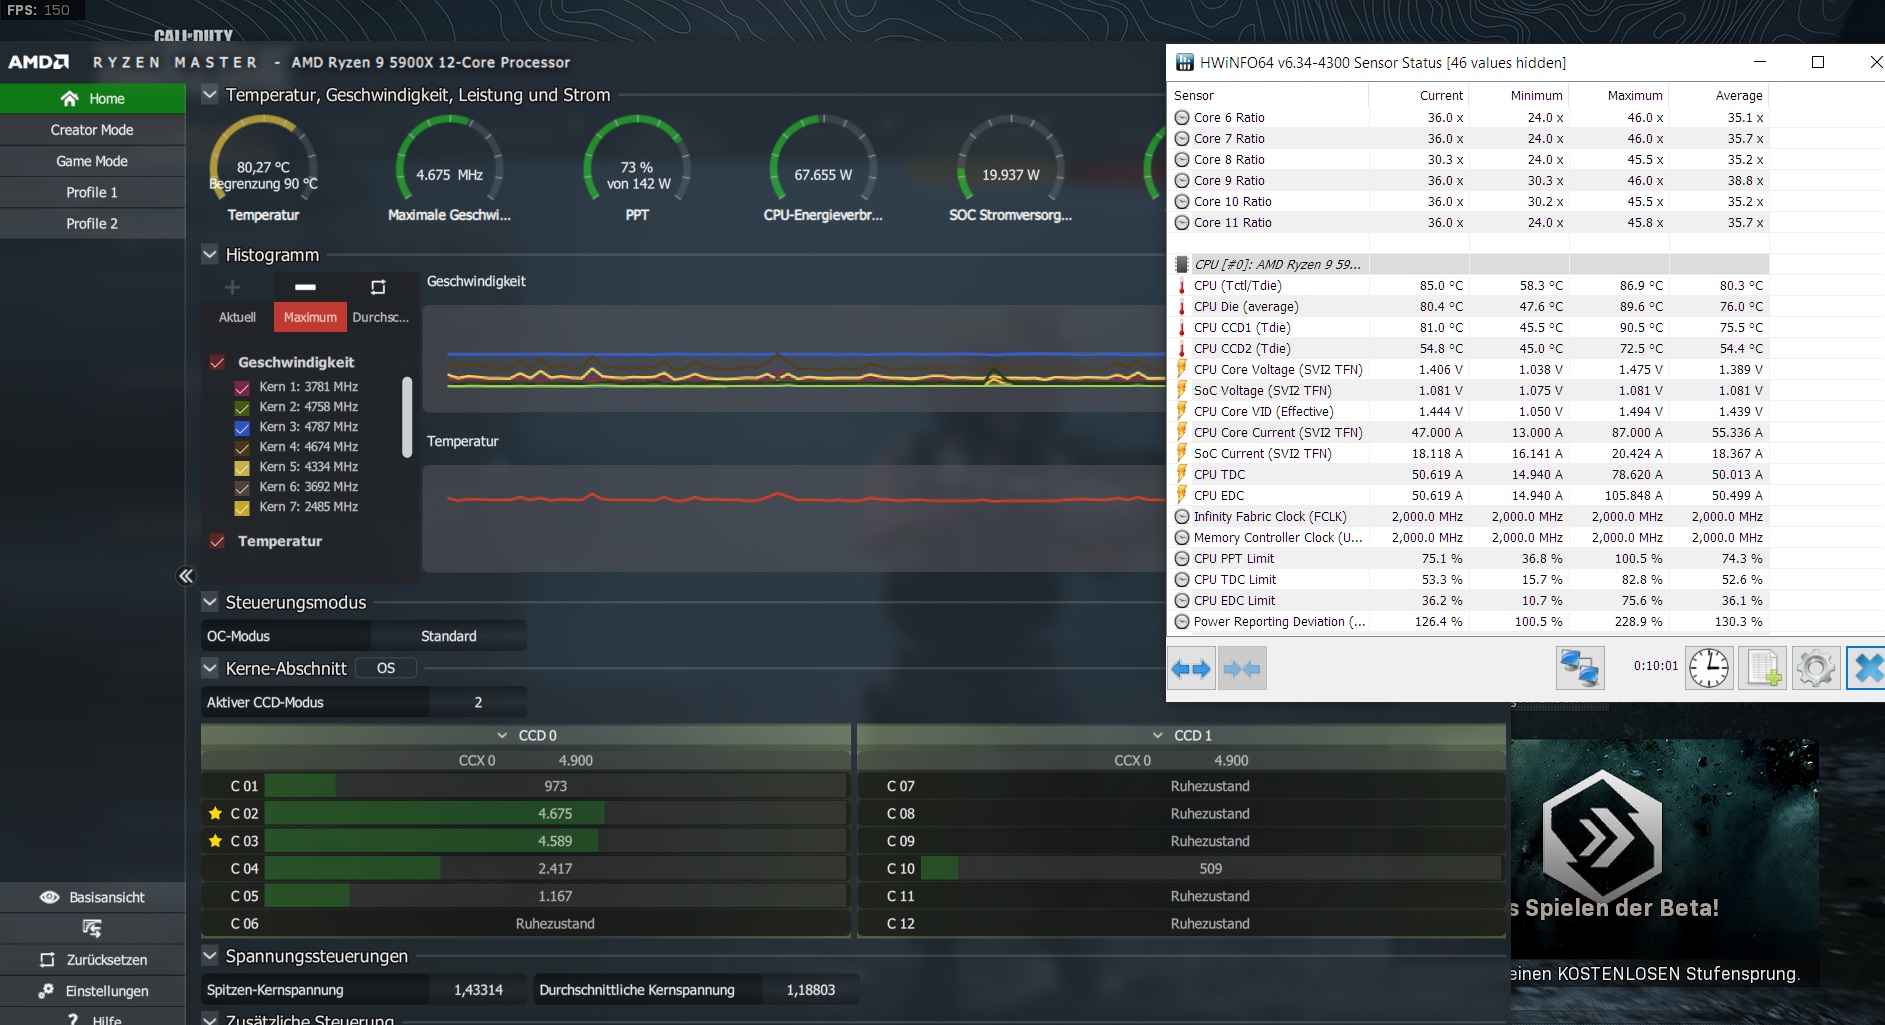Collapse the Steuerungsmodus section chevron
Screen dimensions: 1885x1025
point(210,602)
